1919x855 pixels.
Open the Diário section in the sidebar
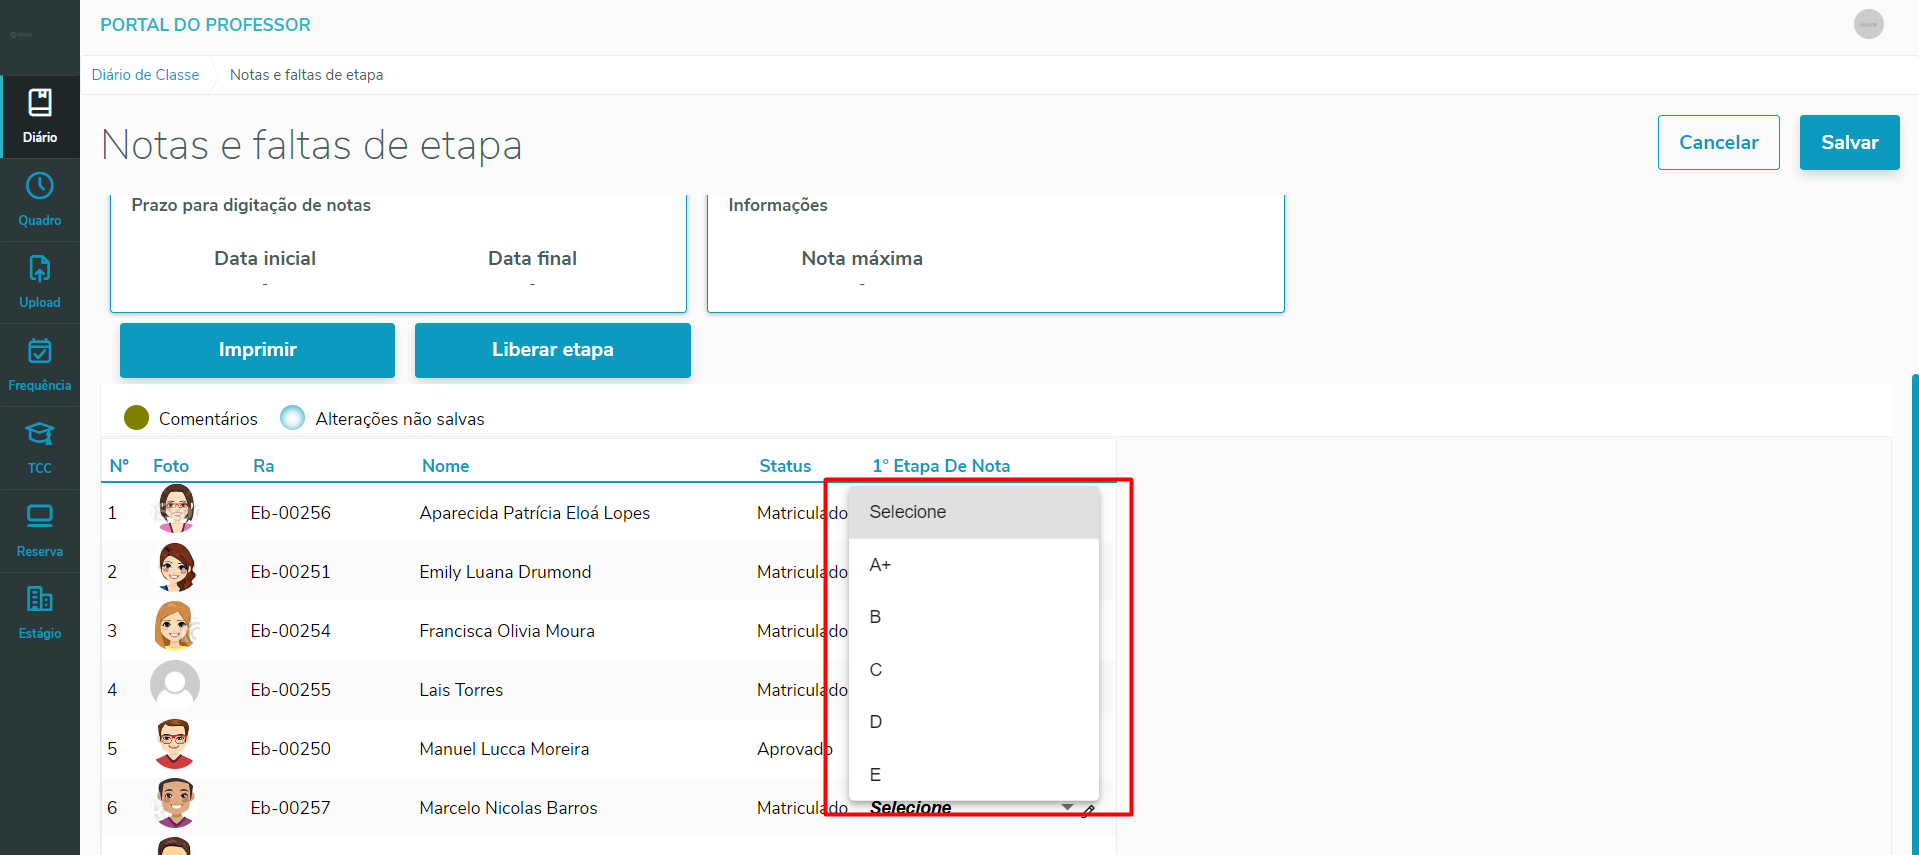click(x=40, y=117)
